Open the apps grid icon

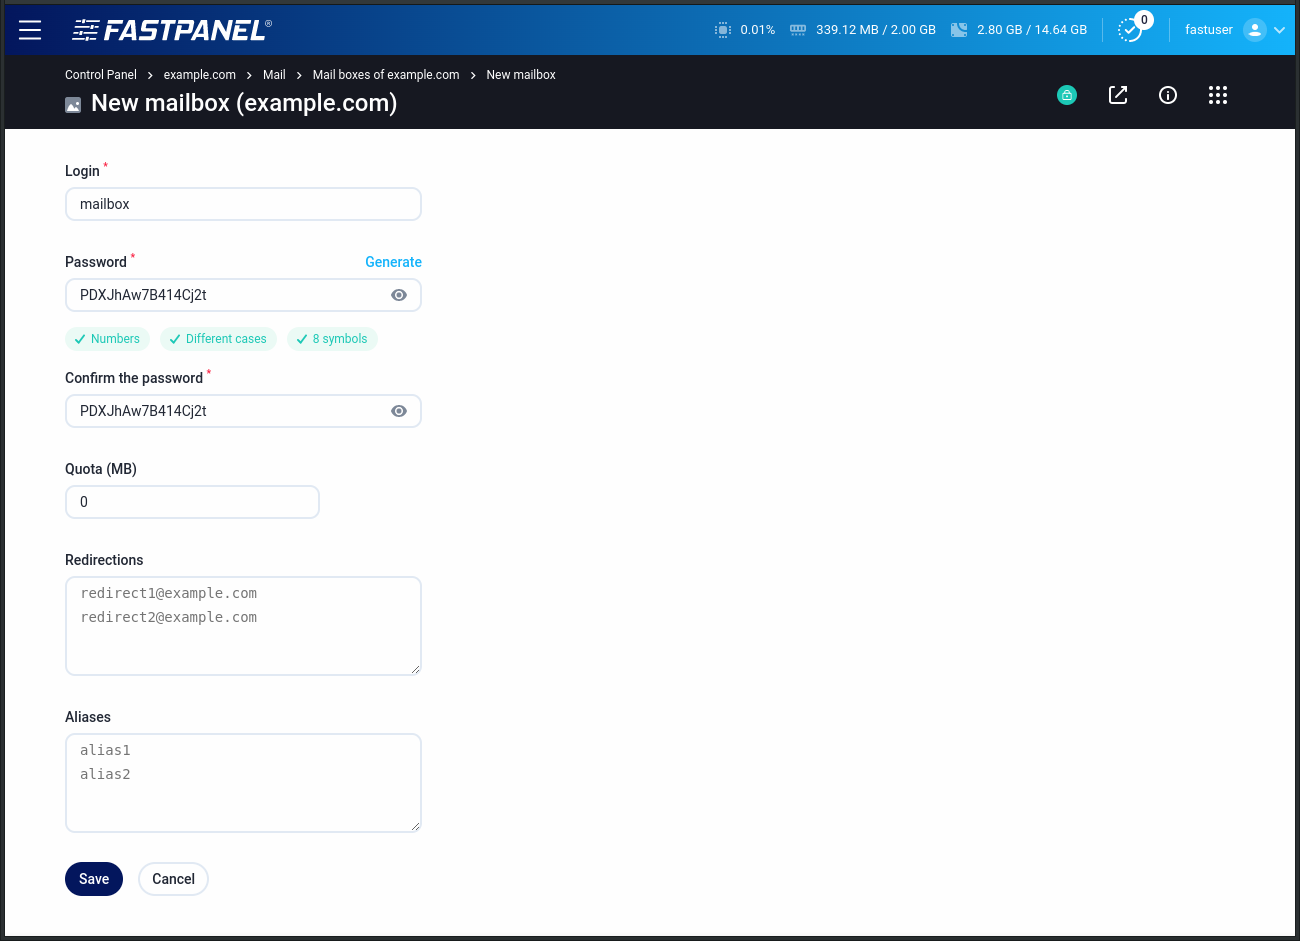(1218, 95)
